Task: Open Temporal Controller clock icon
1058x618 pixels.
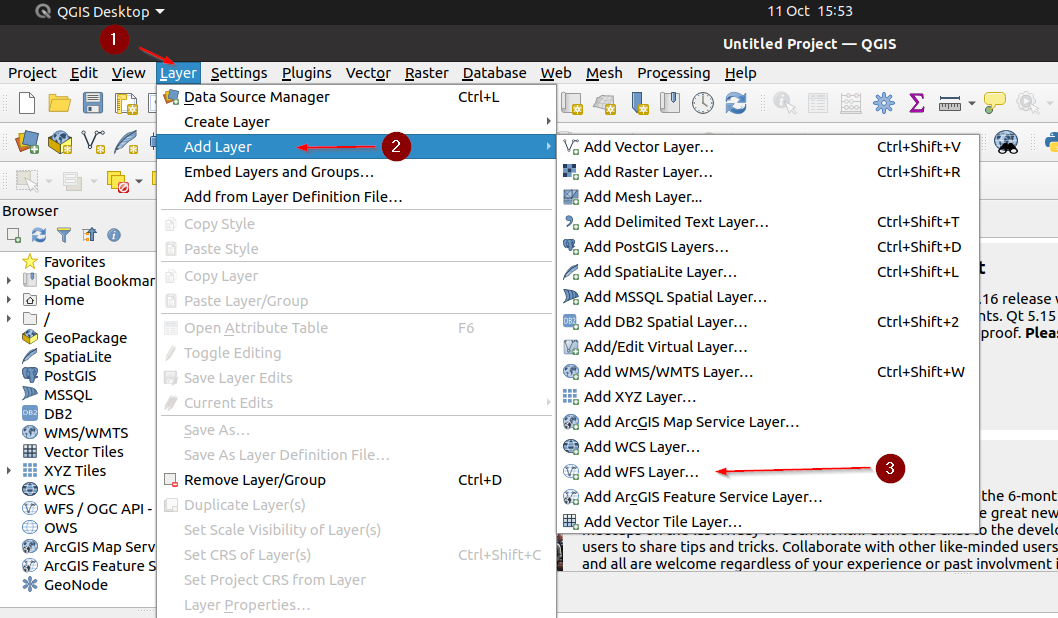Action: point(702,103)
